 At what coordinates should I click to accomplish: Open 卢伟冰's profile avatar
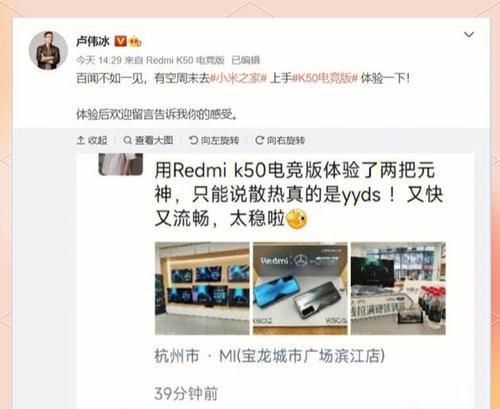48,50
